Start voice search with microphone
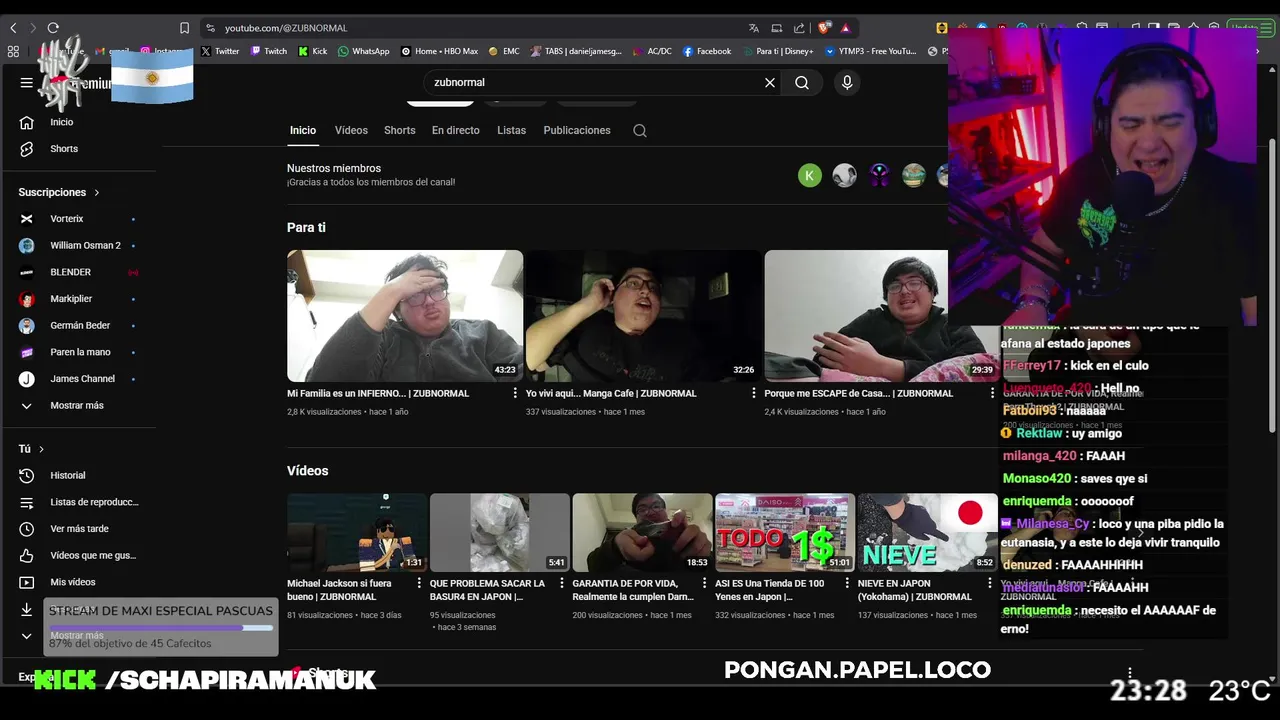The image size is (1280, 720). (847, 83)
